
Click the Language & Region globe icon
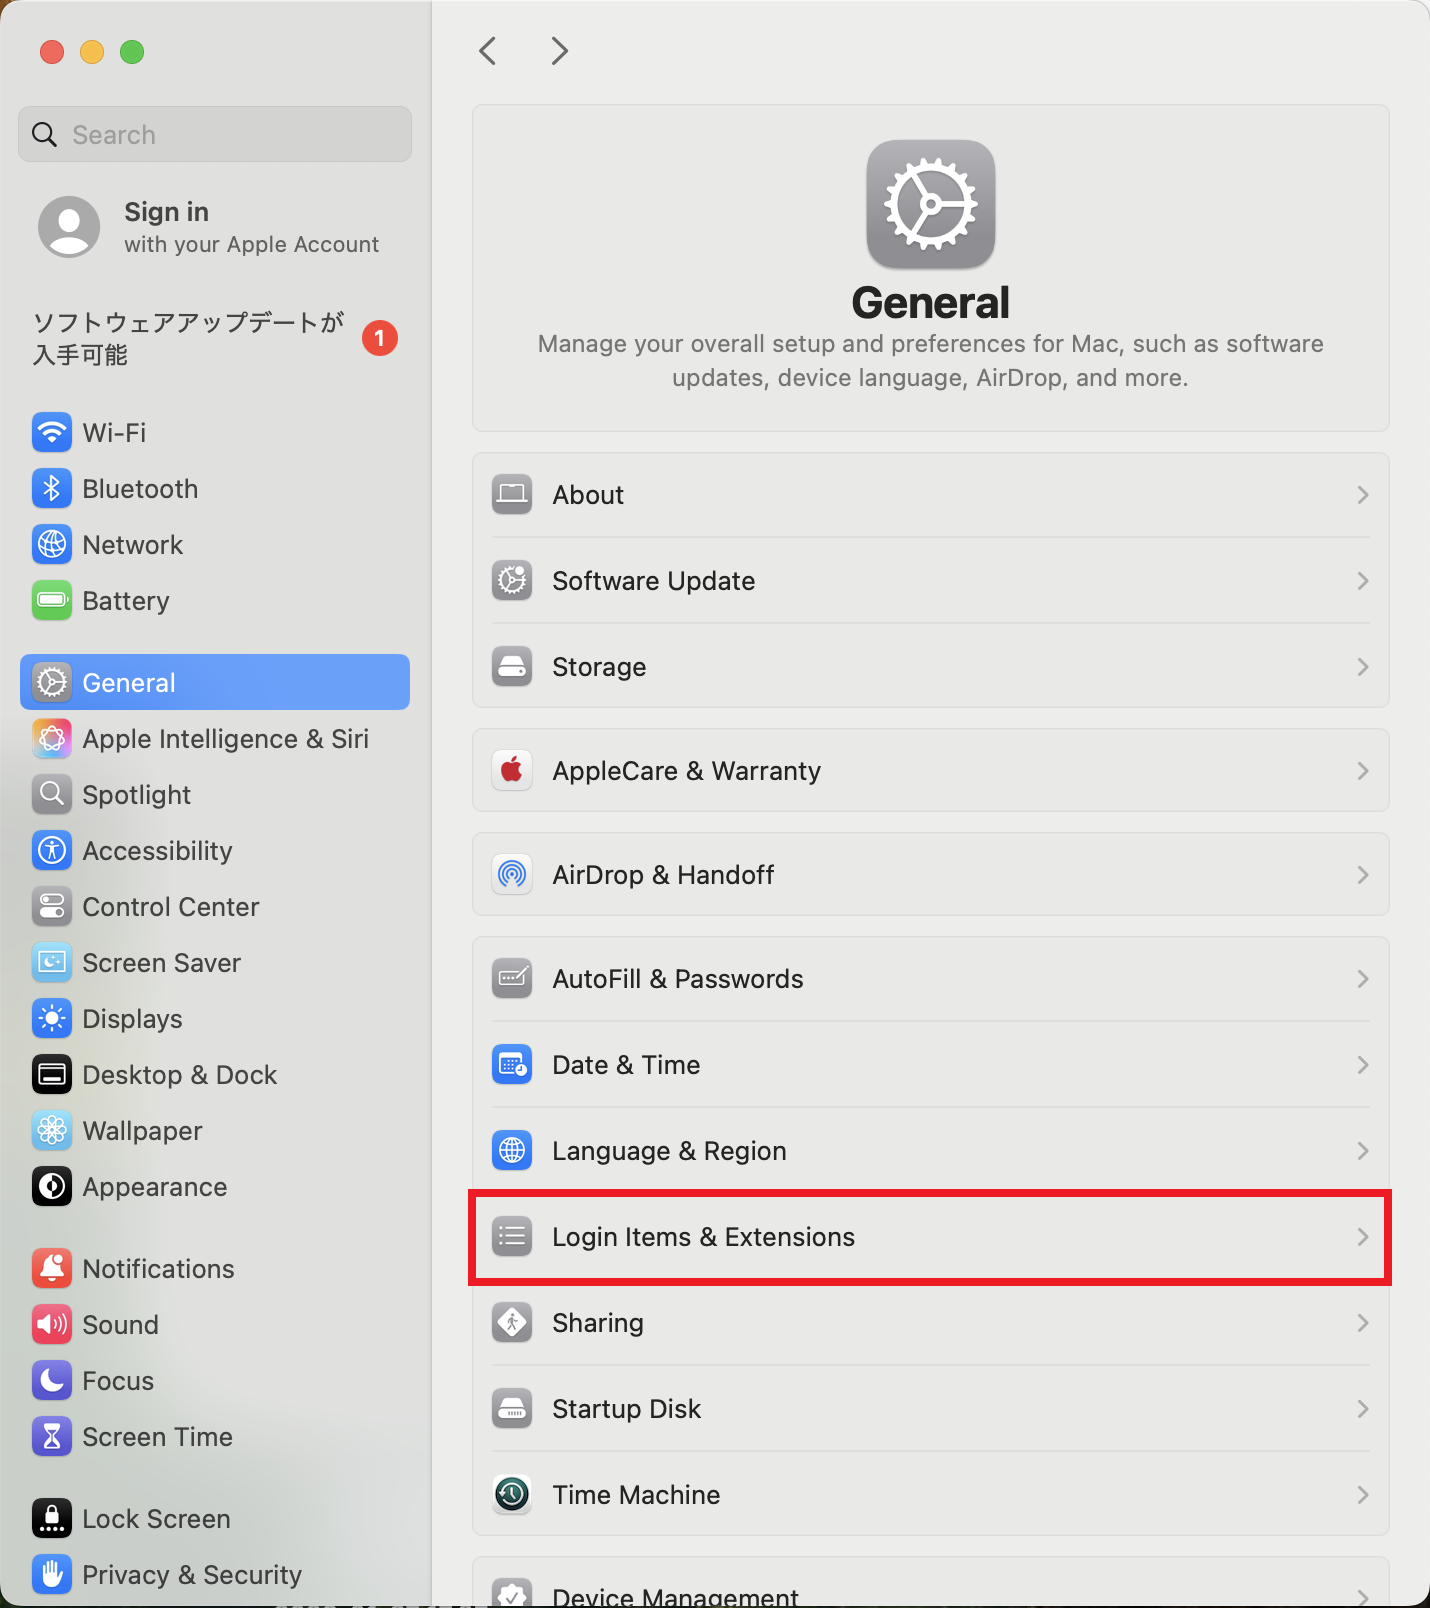click(x=512, y=1150)
